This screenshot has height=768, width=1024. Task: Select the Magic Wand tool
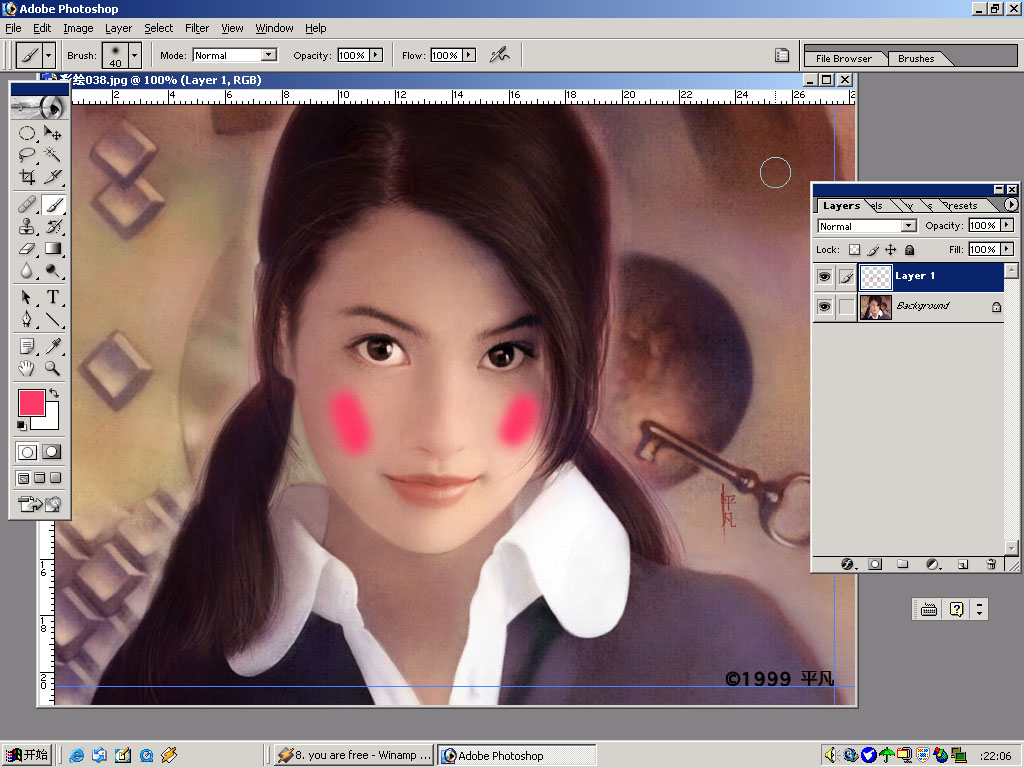click(53, 154)
